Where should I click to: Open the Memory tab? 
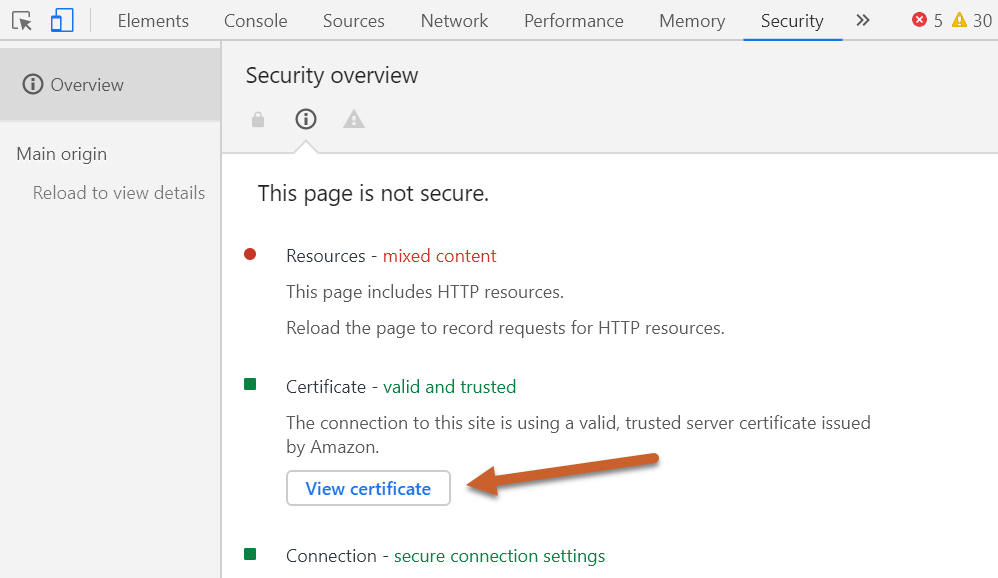pyautogui.click(x=692, y=21)
